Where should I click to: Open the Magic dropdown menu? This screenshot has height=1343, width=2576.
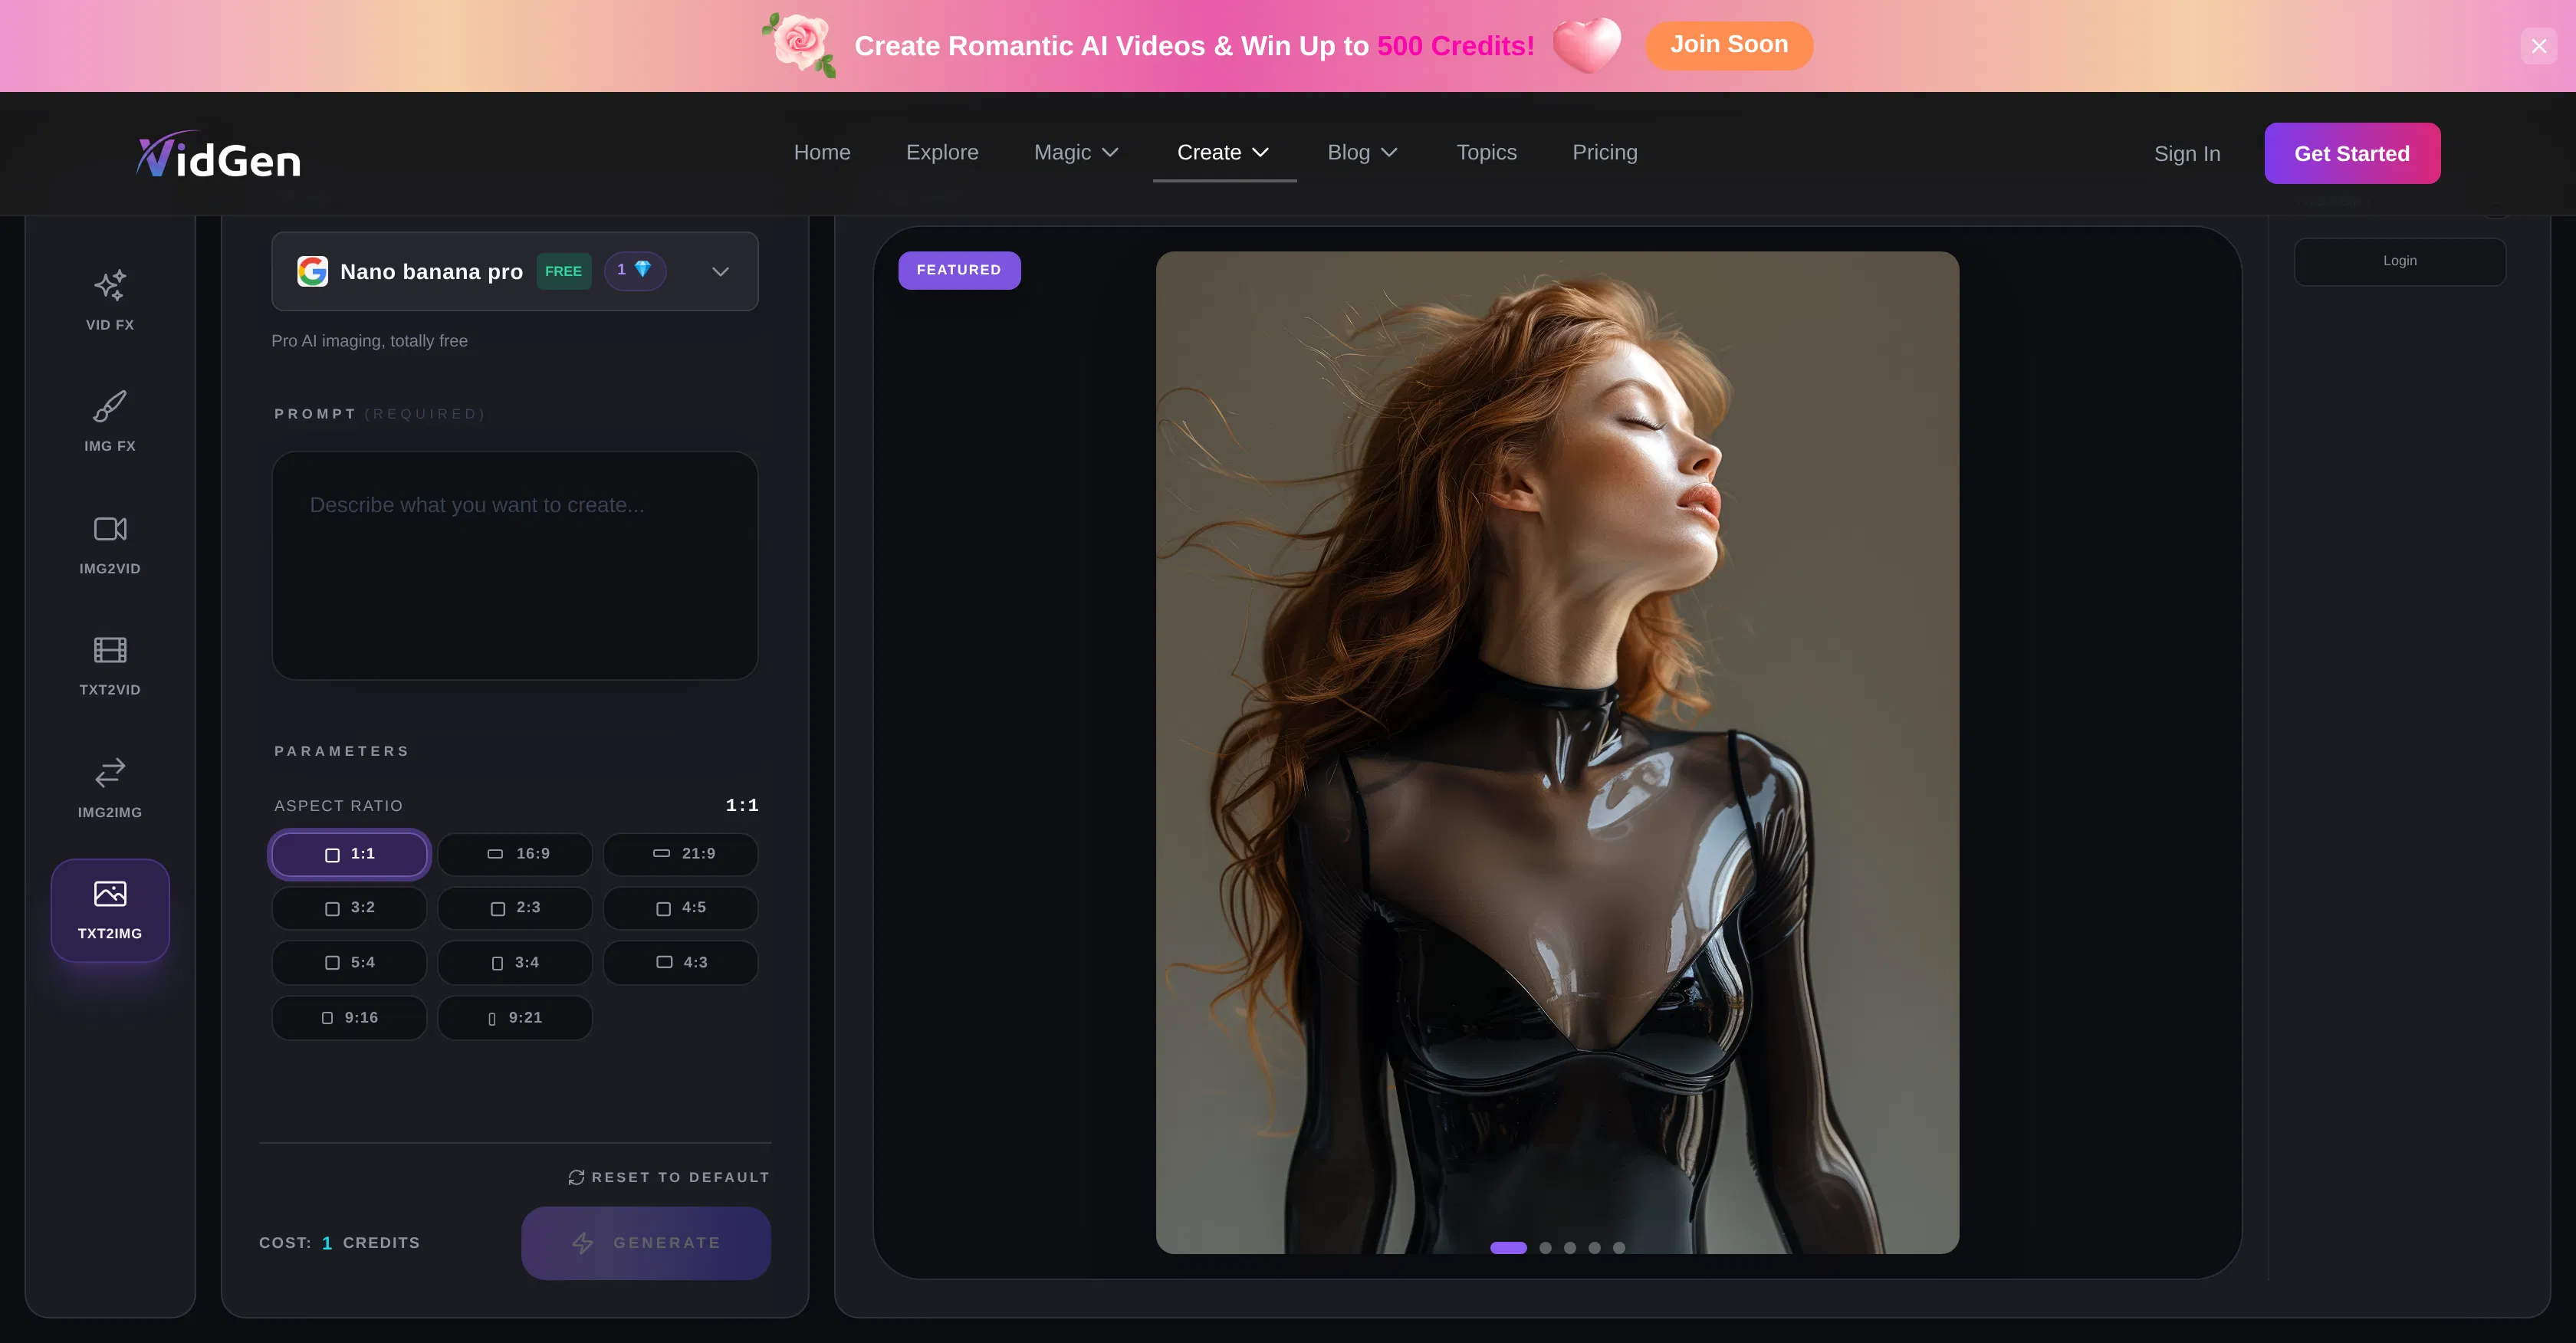click(1075, 152)
